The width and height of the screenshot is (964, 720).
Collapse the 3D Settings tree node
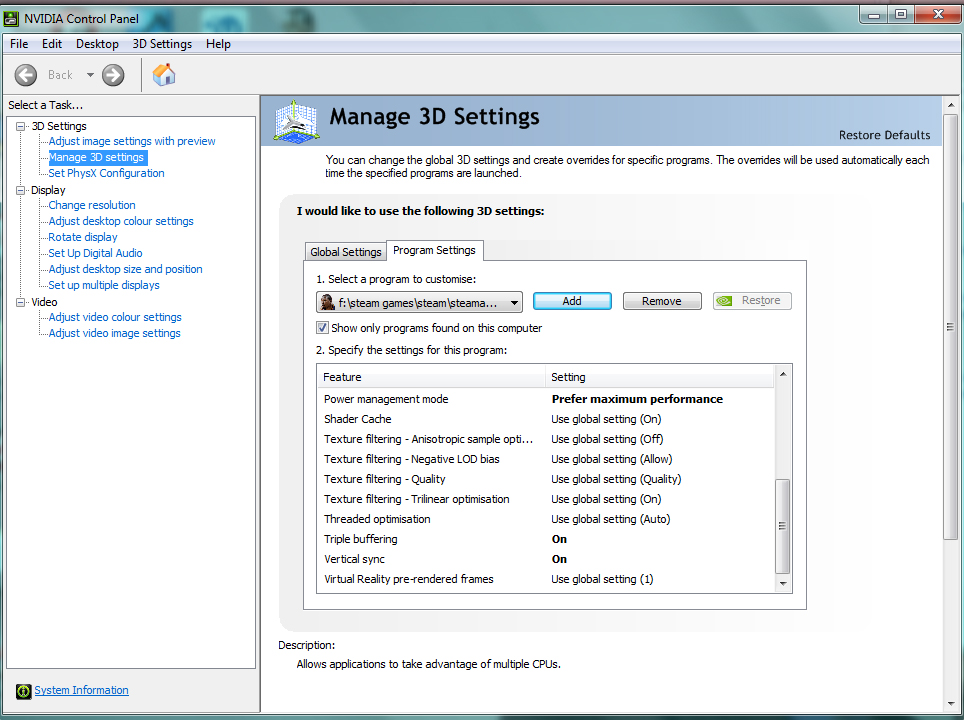click(x=21, y=126)
